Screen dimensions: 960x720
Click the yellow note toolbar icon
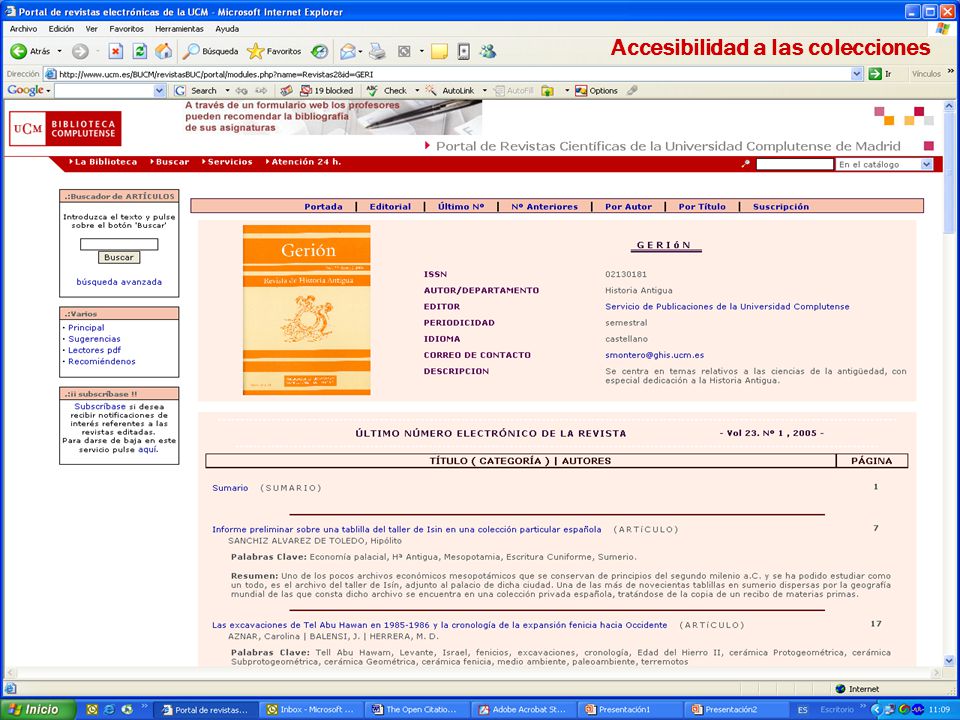(x=439, y=51)
